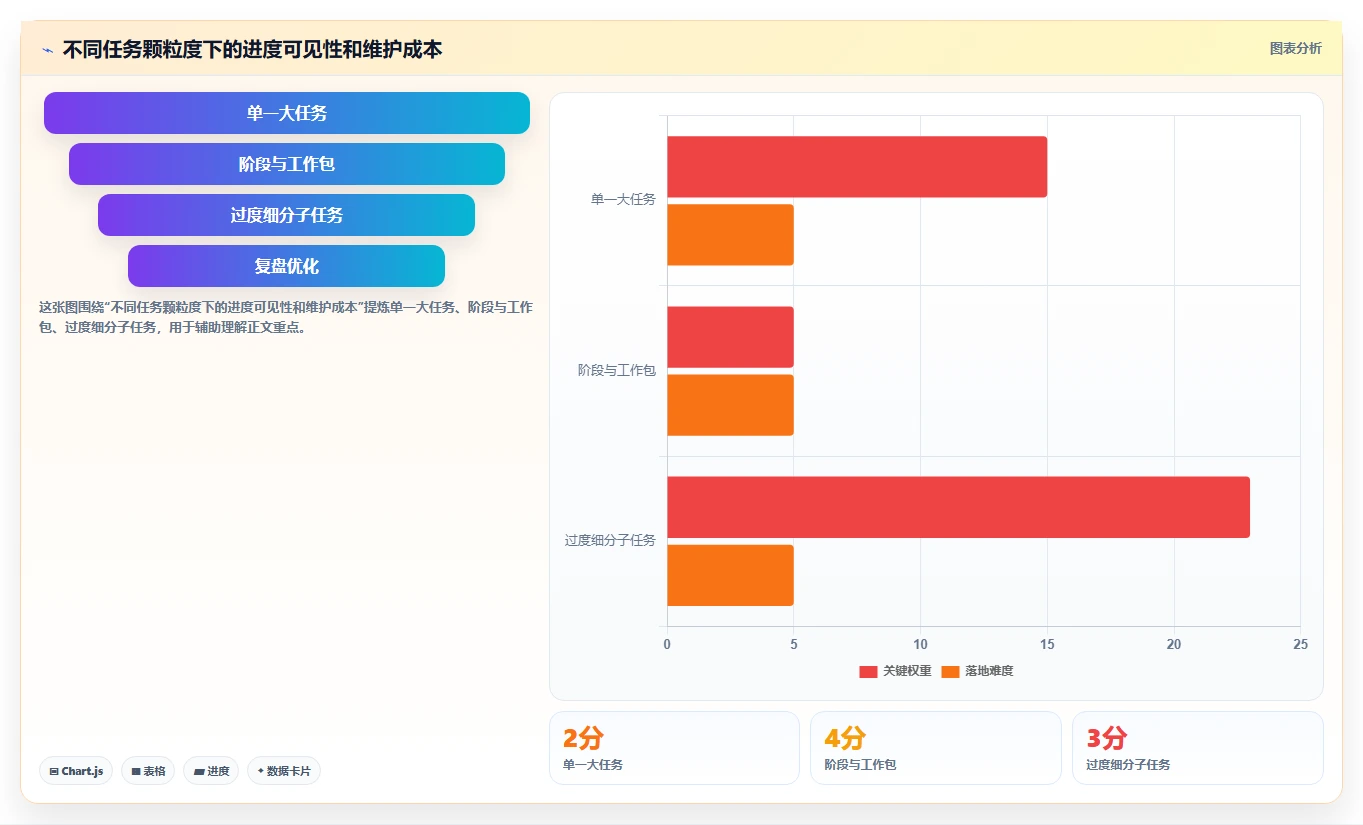
Task: Click red 关键权重 bar for 阶段与工作包
Action: pyautogui.click(x=730, y=337)
